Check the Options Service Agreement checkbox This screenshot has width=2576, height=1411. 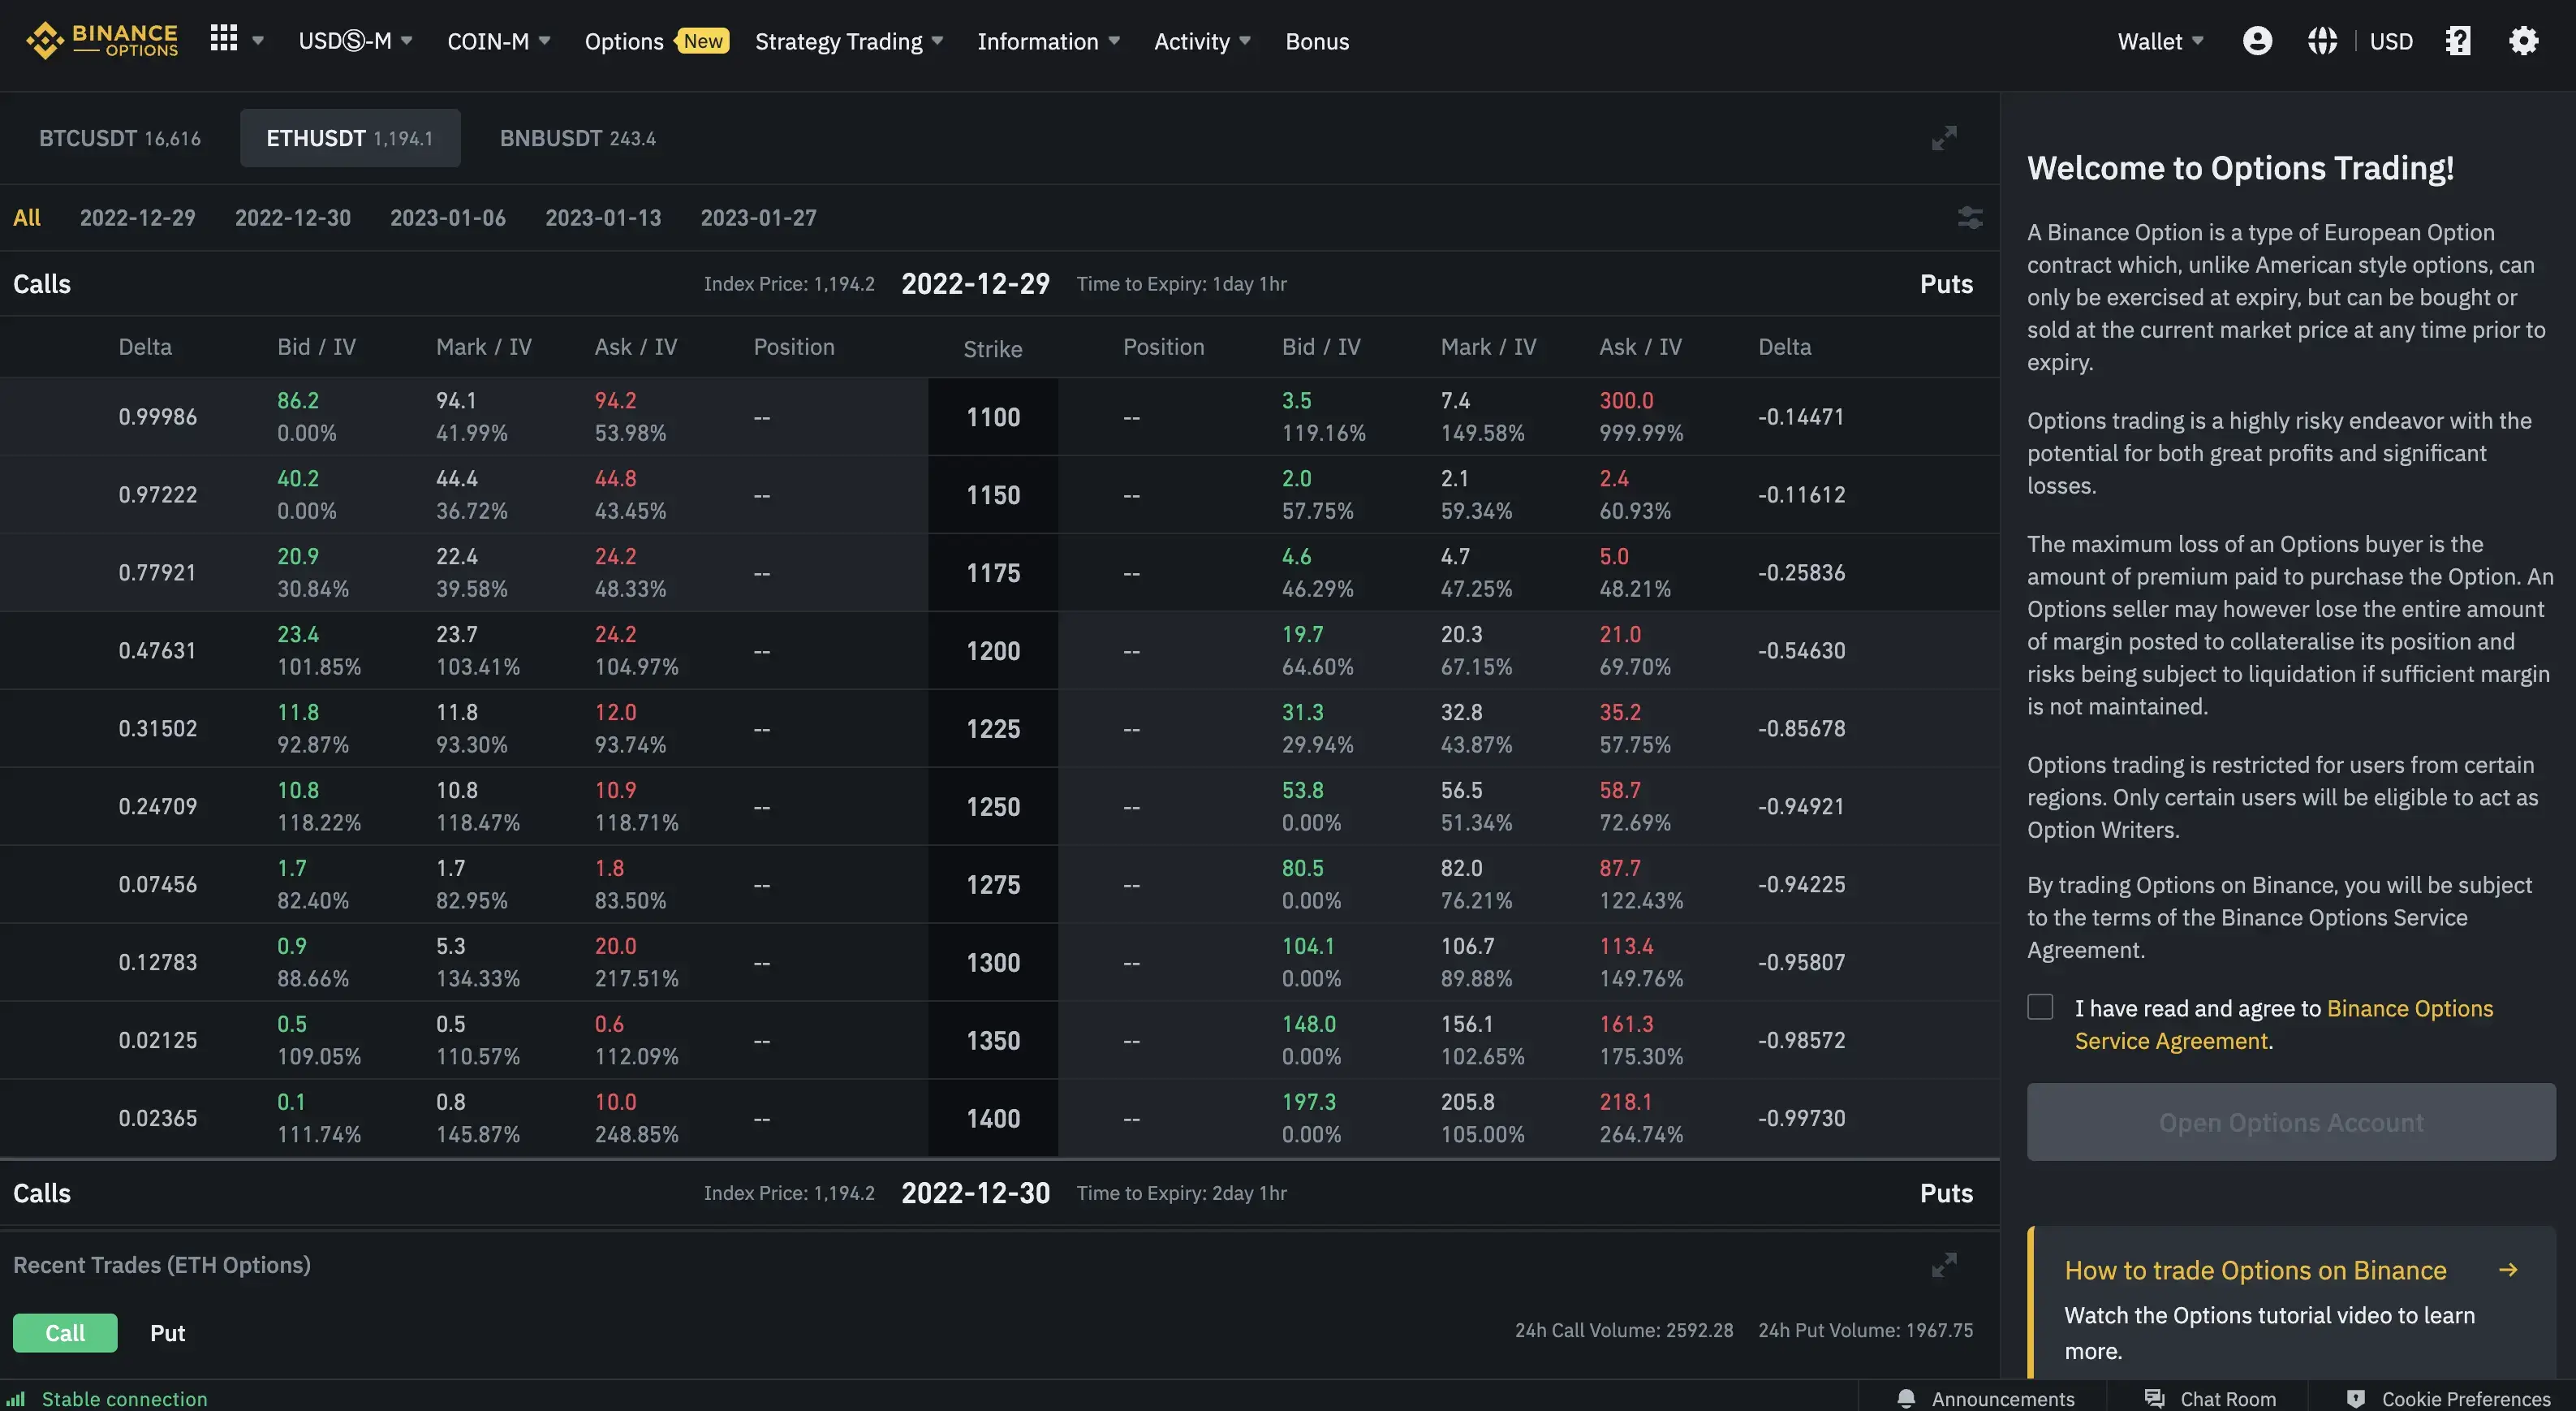click(x=2040, y=1007)
